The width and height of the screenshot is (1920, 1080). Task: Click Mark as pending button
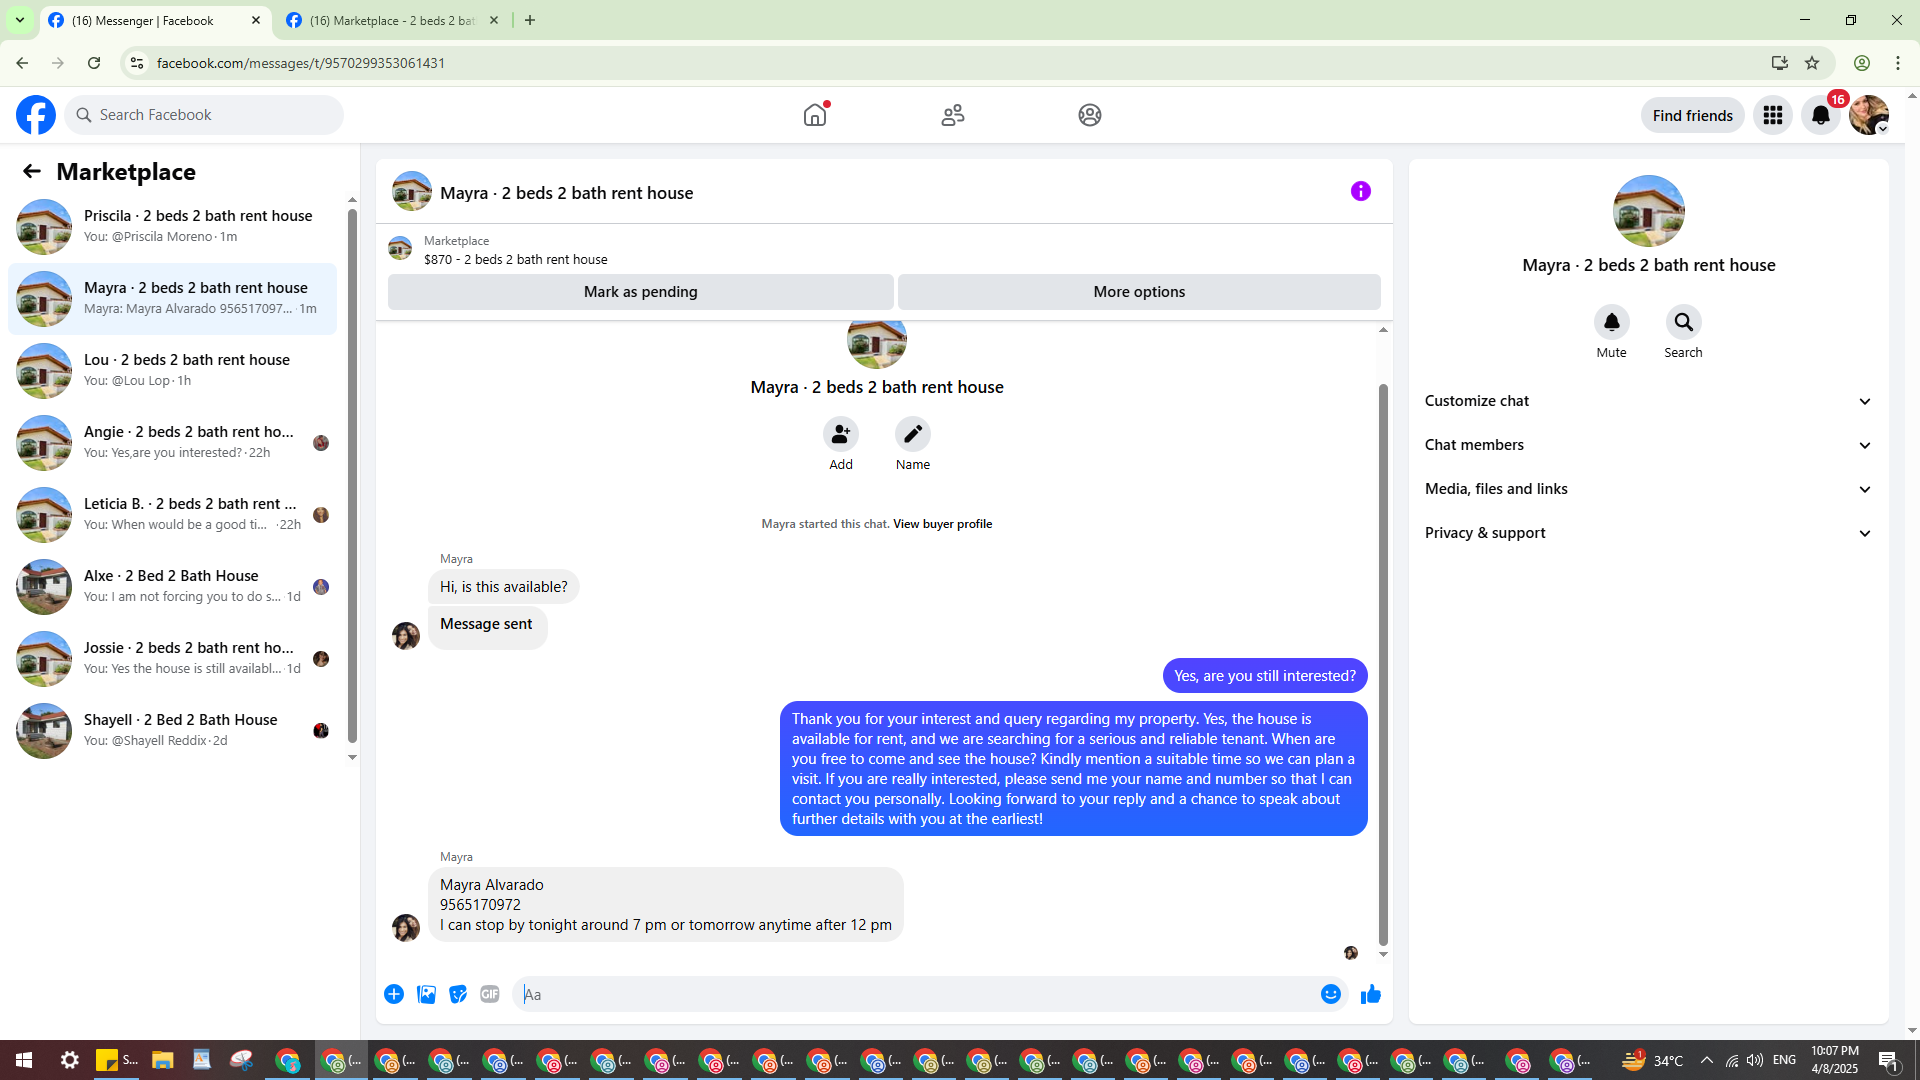[640, 292]
